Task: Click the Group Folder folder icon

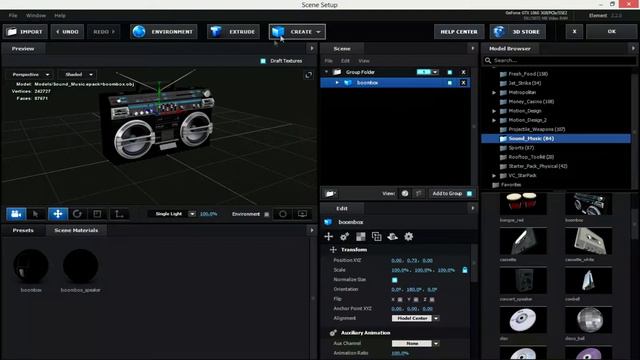Action: click(x=337, y=72)
